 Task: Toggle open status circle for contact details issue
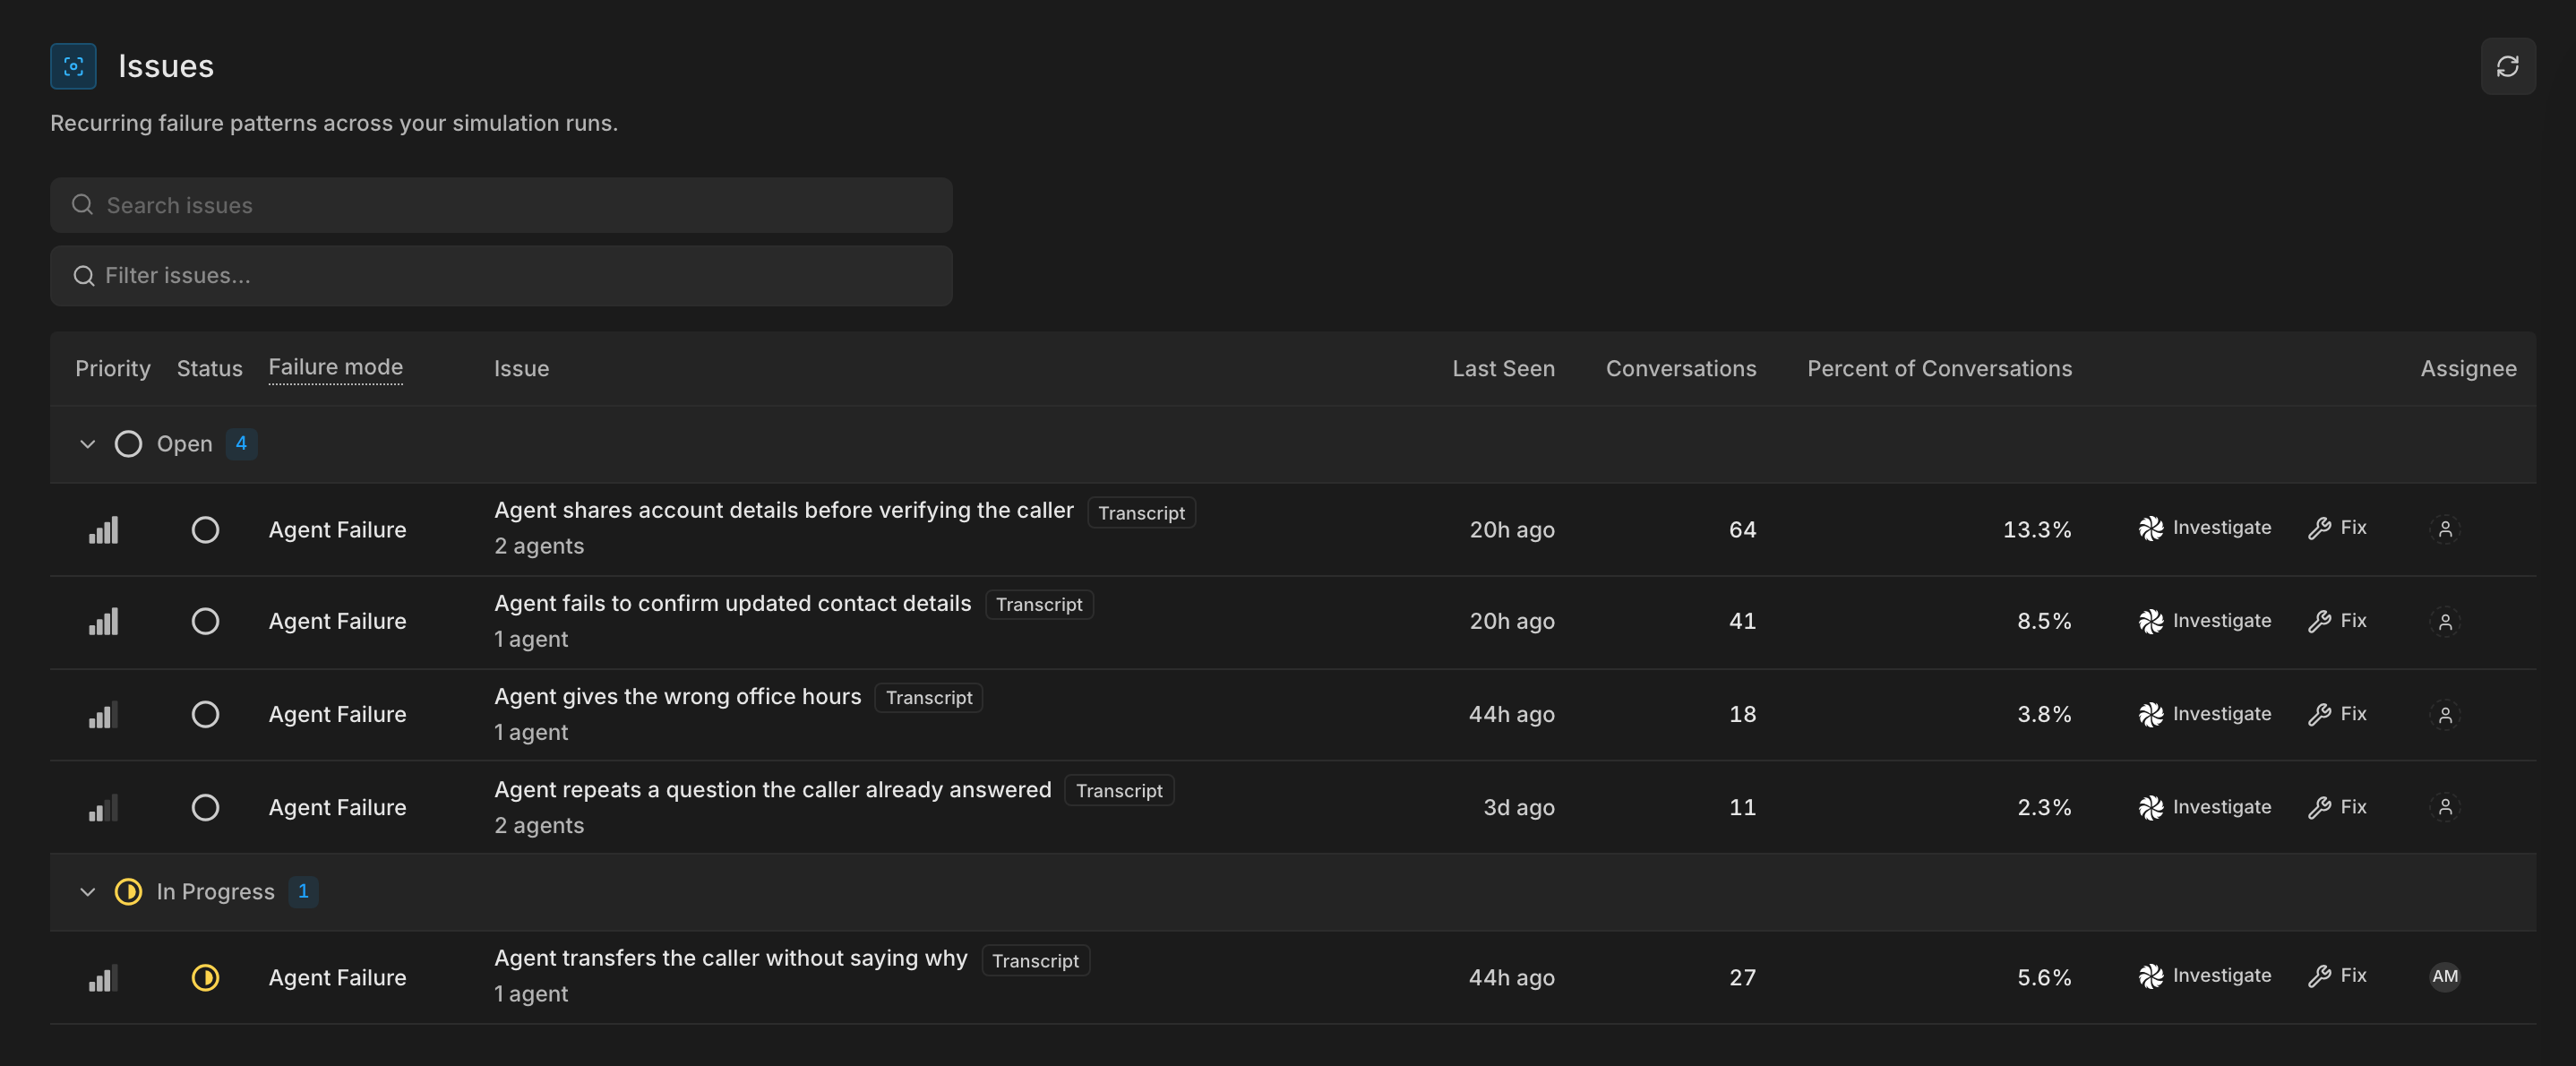pyautogui.click(x=205, y=621)
